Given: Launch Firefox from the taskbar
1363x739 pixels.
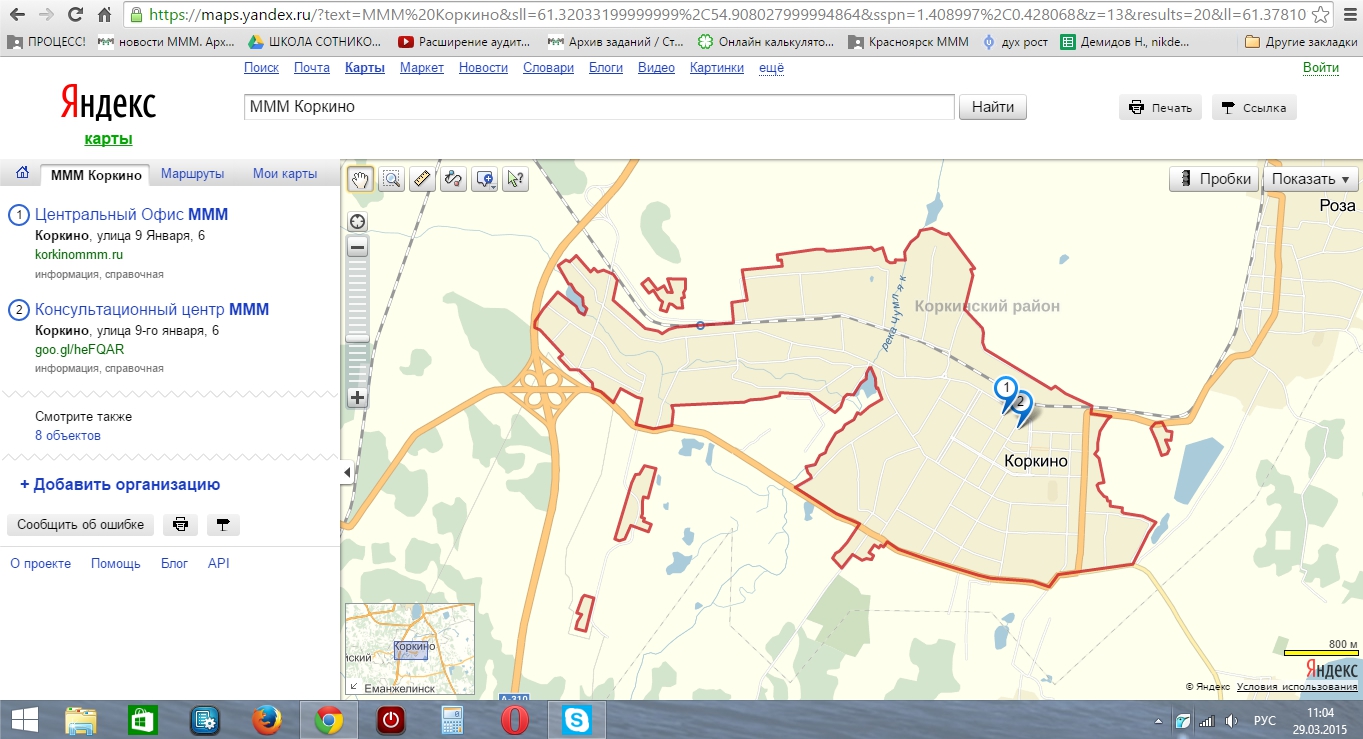Looking at the screenshot, I should pos(266,720).
